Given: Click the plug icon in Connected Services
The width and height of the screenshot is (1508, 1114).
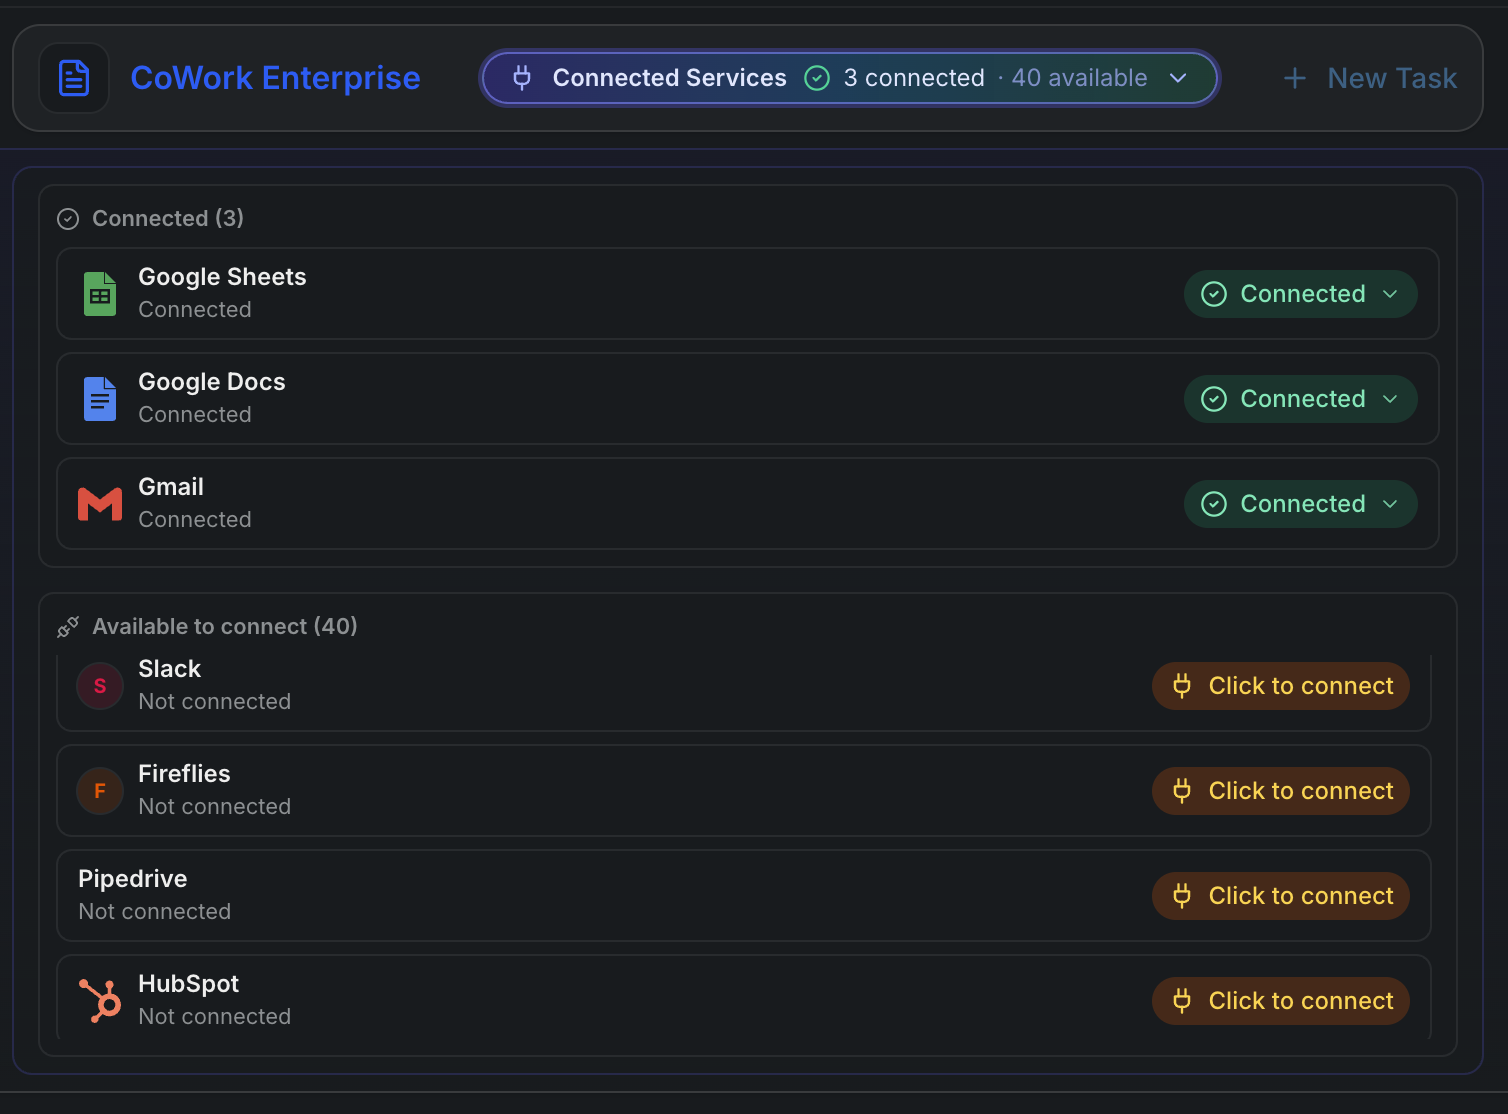Looking at the screenshot, I should [522, 78].
